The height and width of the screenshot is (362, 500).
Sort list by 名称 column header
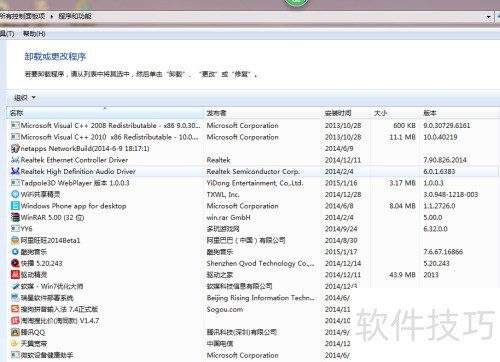click(105, 113)
